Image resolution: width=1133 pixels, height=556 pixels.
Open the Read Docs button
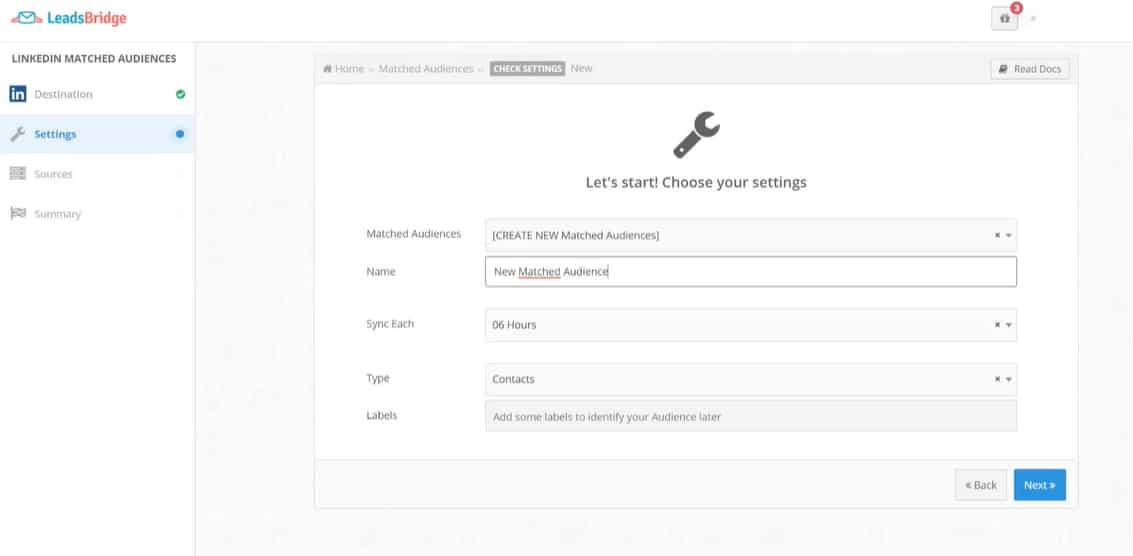coord(1030,69)
